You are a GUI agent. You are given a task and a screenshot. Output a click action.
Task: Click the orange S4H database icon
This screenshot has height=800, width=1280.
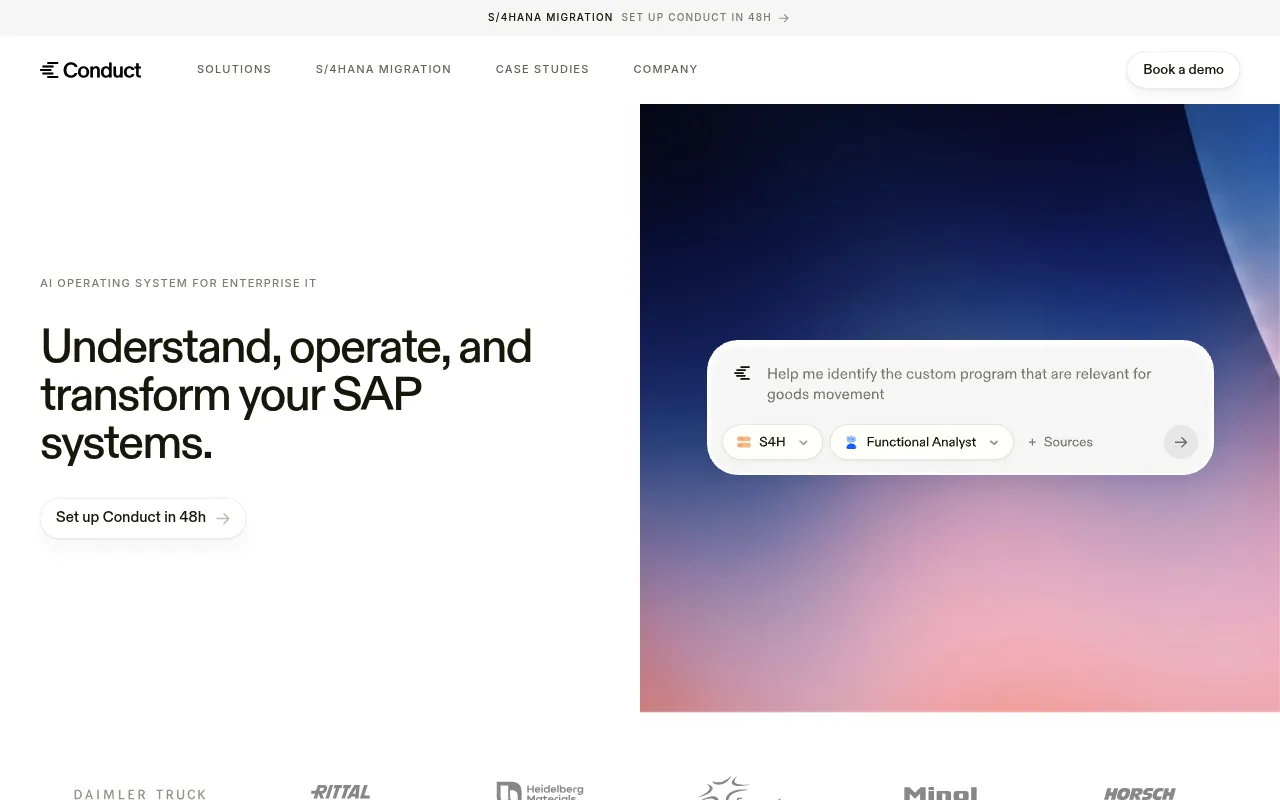click(x=744, y=442)
